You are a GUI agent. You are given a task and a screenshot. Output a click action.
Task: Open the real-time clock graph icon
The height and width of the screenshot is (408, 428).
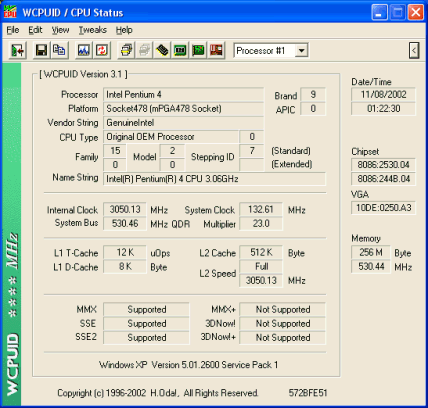point(84,51)
